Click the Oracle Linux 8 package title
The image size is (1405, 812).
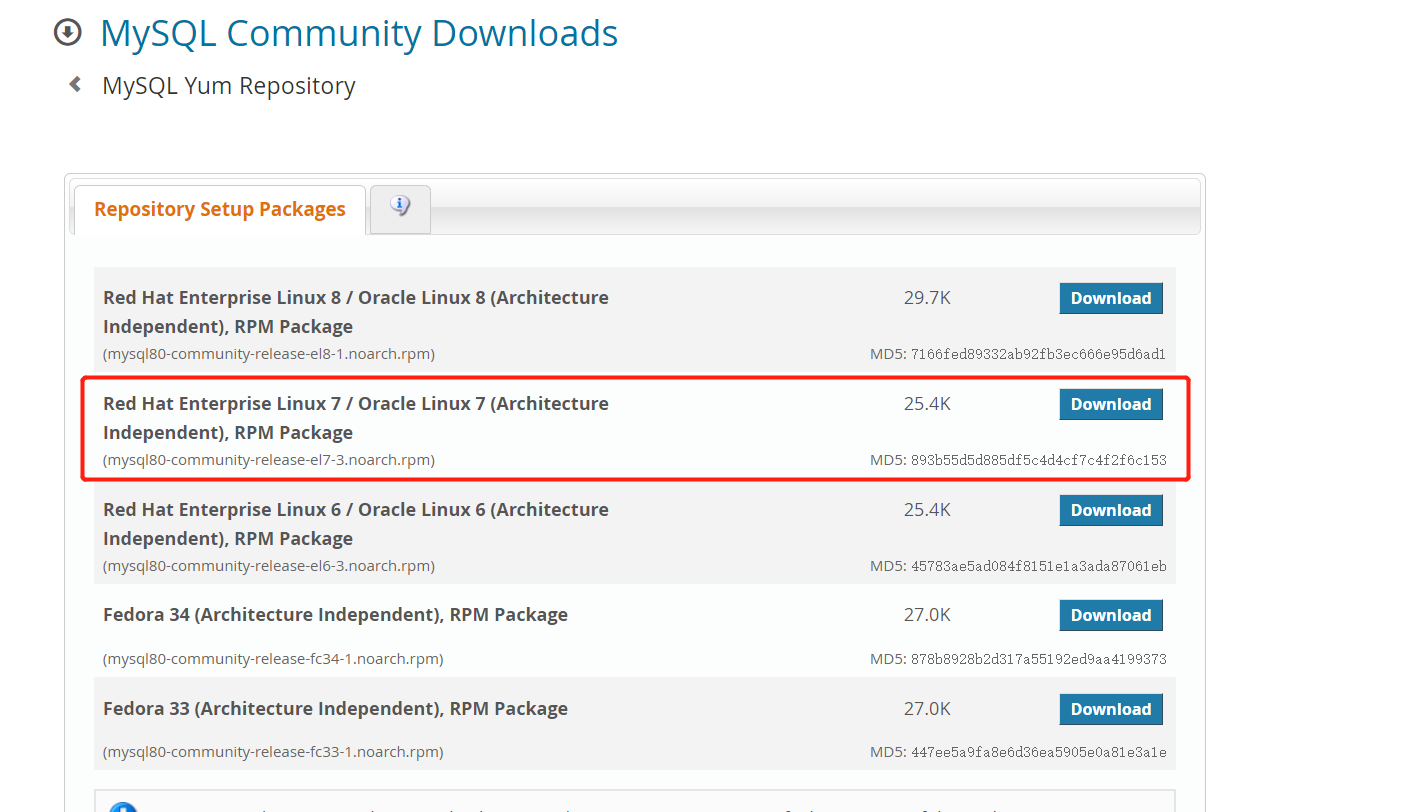tap(355, 311)
